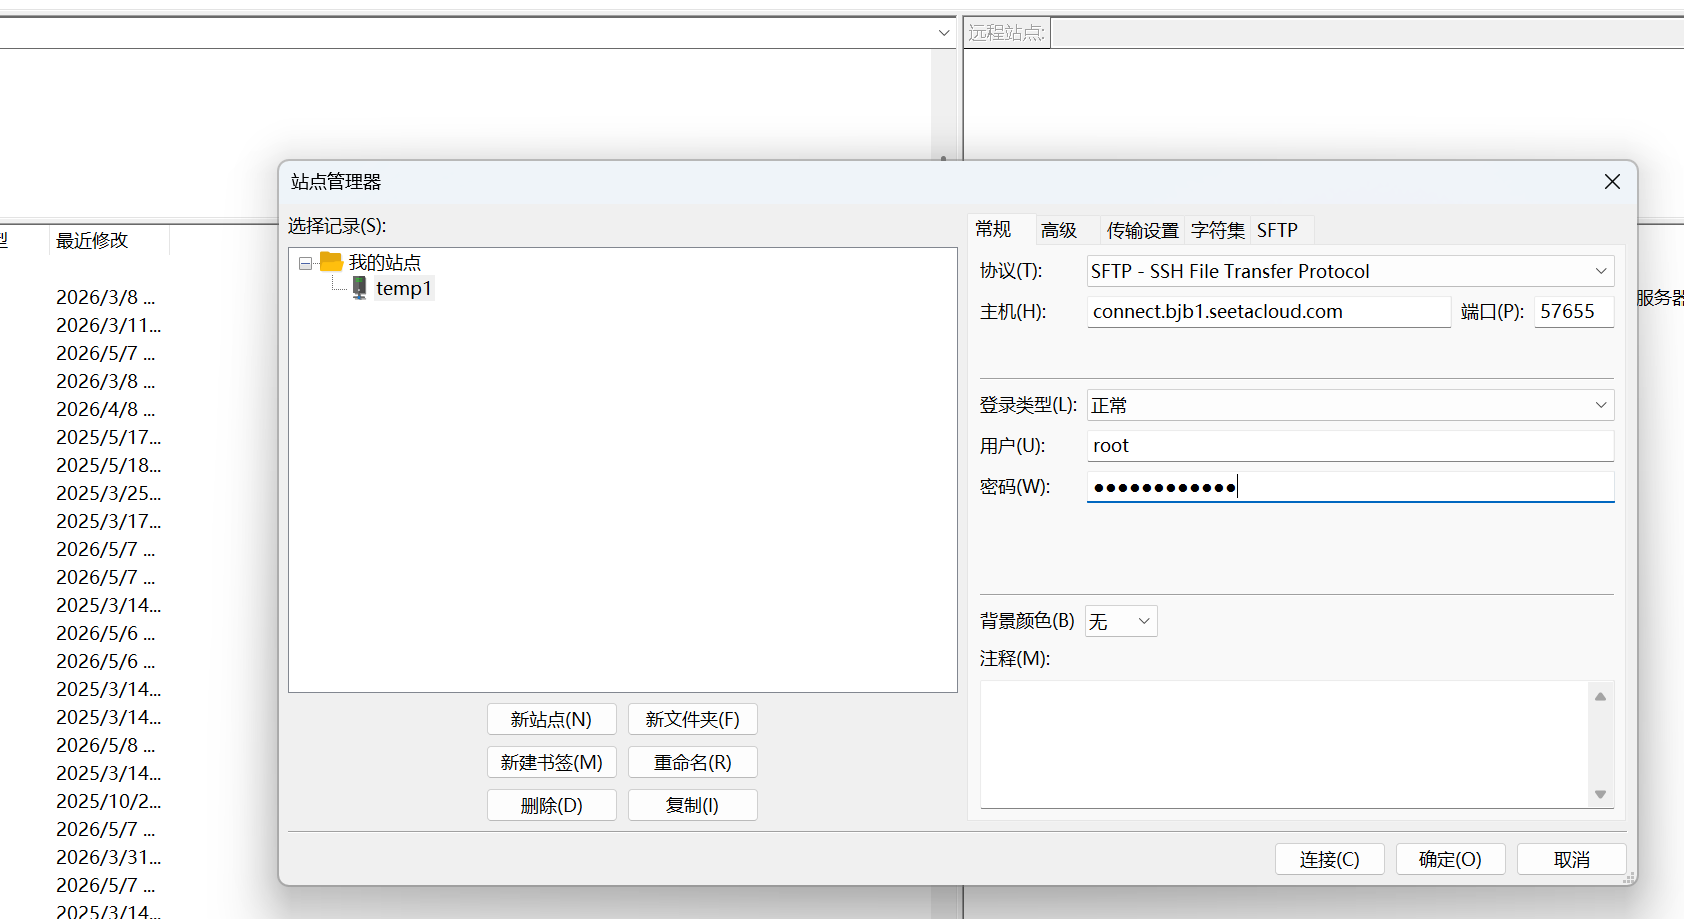Click the temp1 server icon
Image resolution: width=1684 pixels, height=919 pixels.
tap(360, 288)
